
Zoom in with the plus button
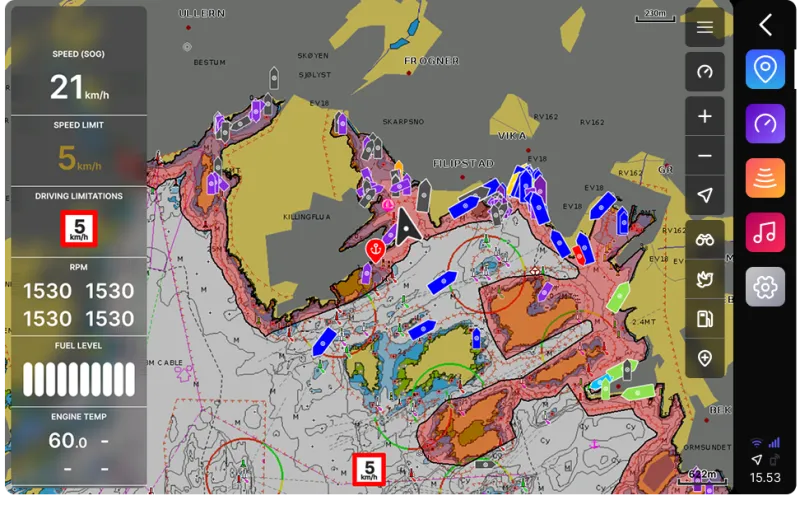pyautogui.click(x=705, y=116)
